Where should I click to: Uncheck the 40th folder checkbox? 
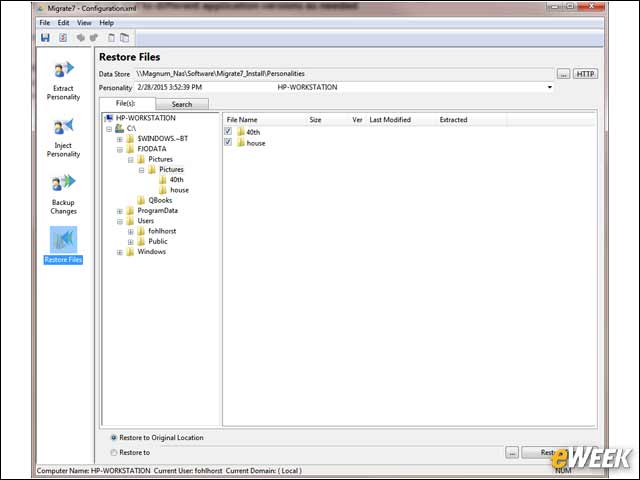[x=228, y=131]
